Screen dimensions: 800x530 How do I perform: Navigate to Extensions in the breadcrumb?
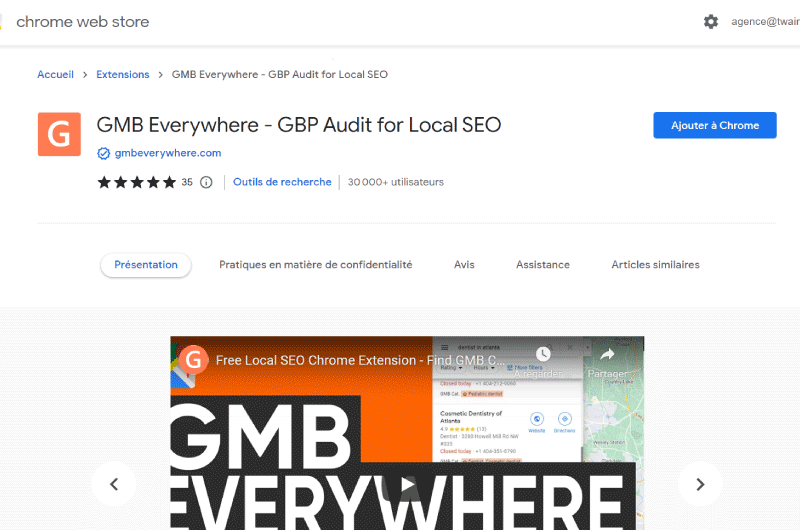point(122,75)
